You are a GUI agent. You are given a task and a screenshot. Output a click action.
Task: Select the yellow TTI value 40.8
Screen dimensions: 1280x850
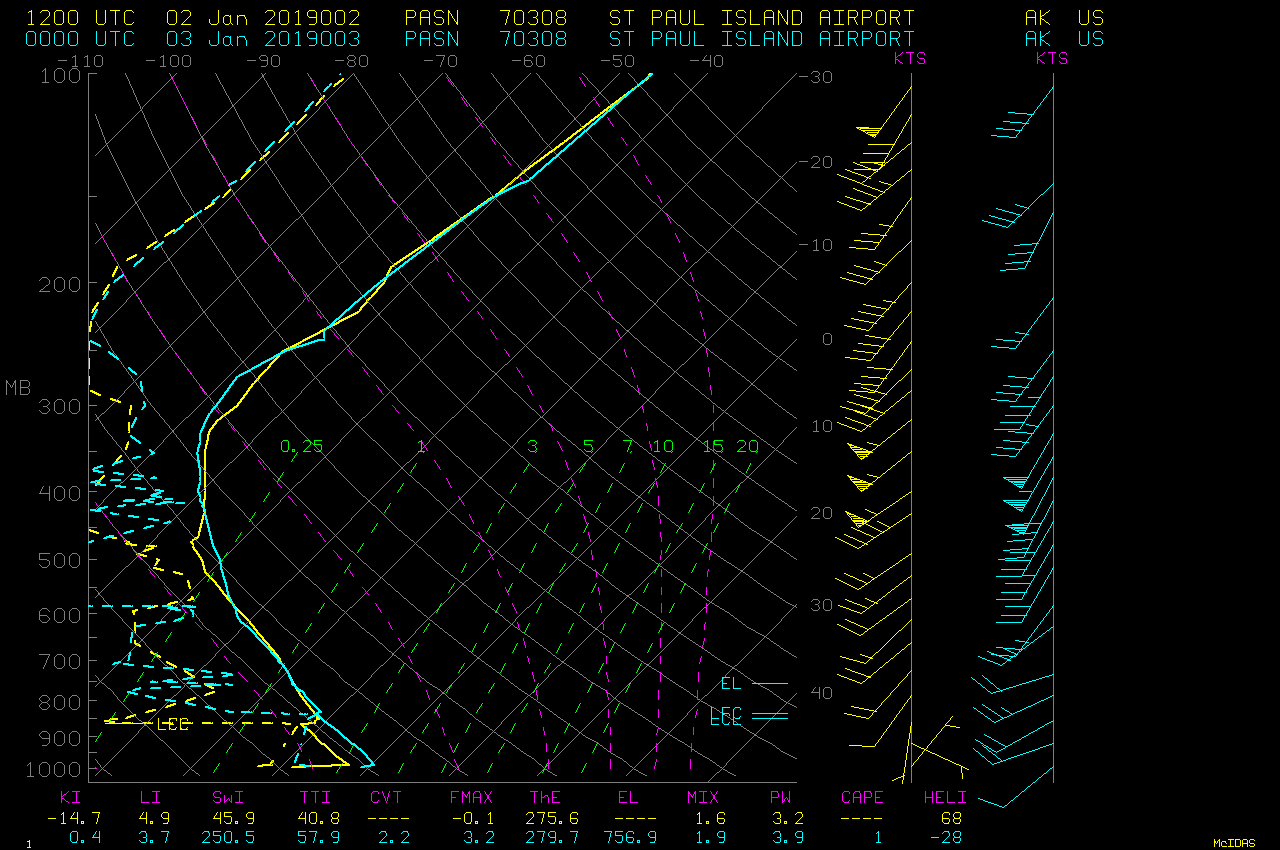pos(317,817)
